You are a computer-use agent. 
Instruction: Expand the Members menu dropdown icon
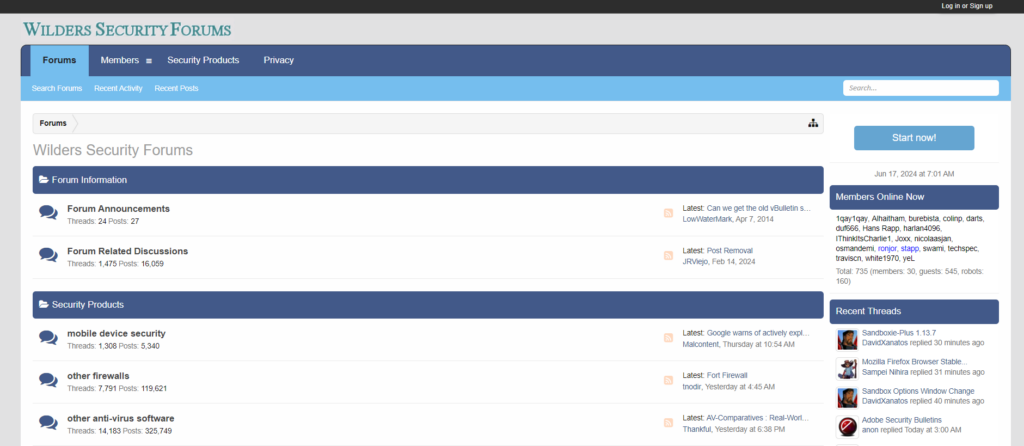[x=149, y=61]
